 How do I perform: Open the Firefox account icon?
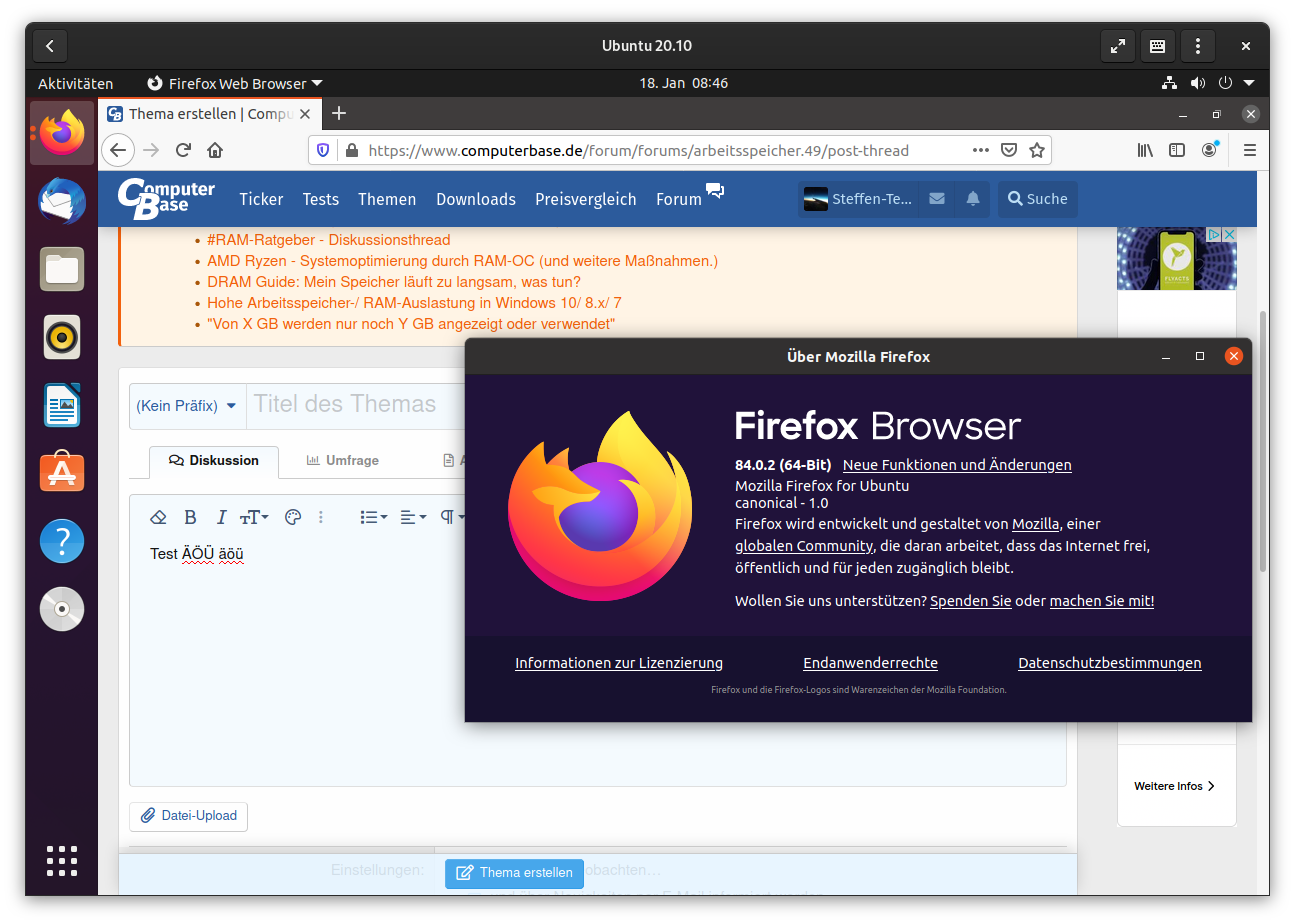[x=1210, y=150]
